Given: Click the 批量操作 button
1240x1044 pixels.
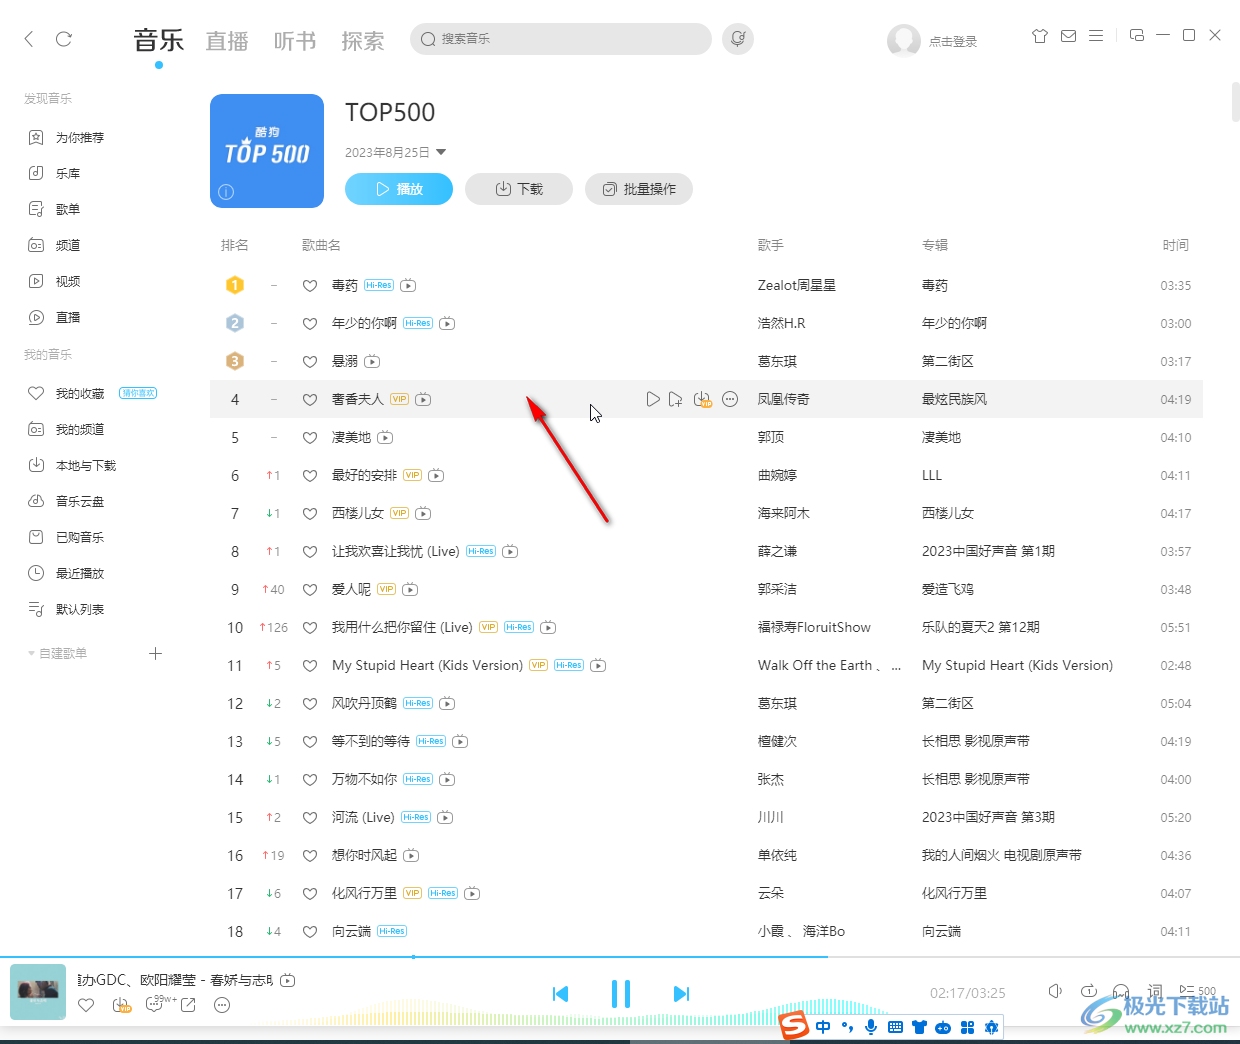Looking at the screenshot, I should pyautogui.click(x=639, y=189).
